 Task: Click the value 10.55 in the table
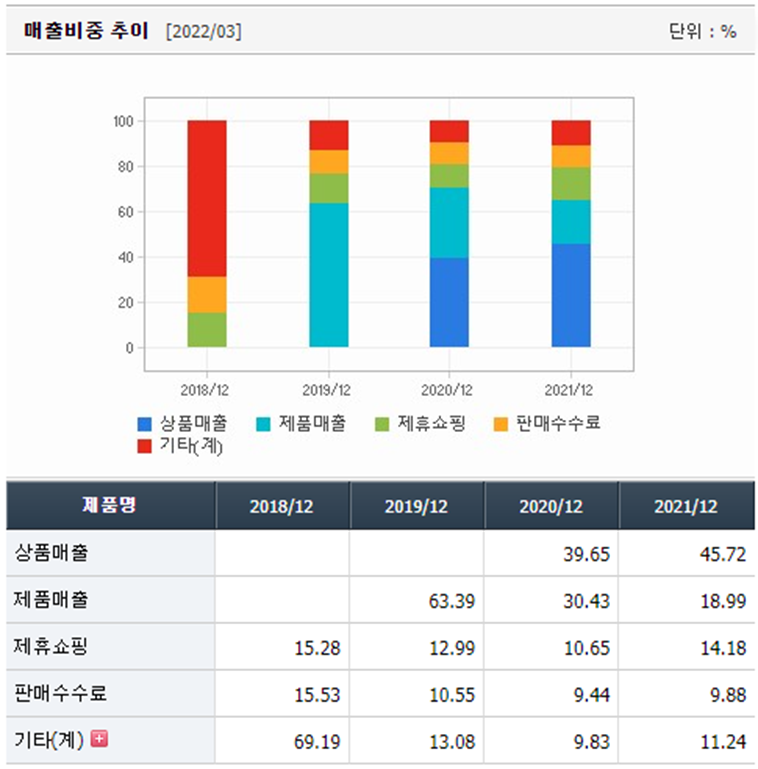pos(452,695)
